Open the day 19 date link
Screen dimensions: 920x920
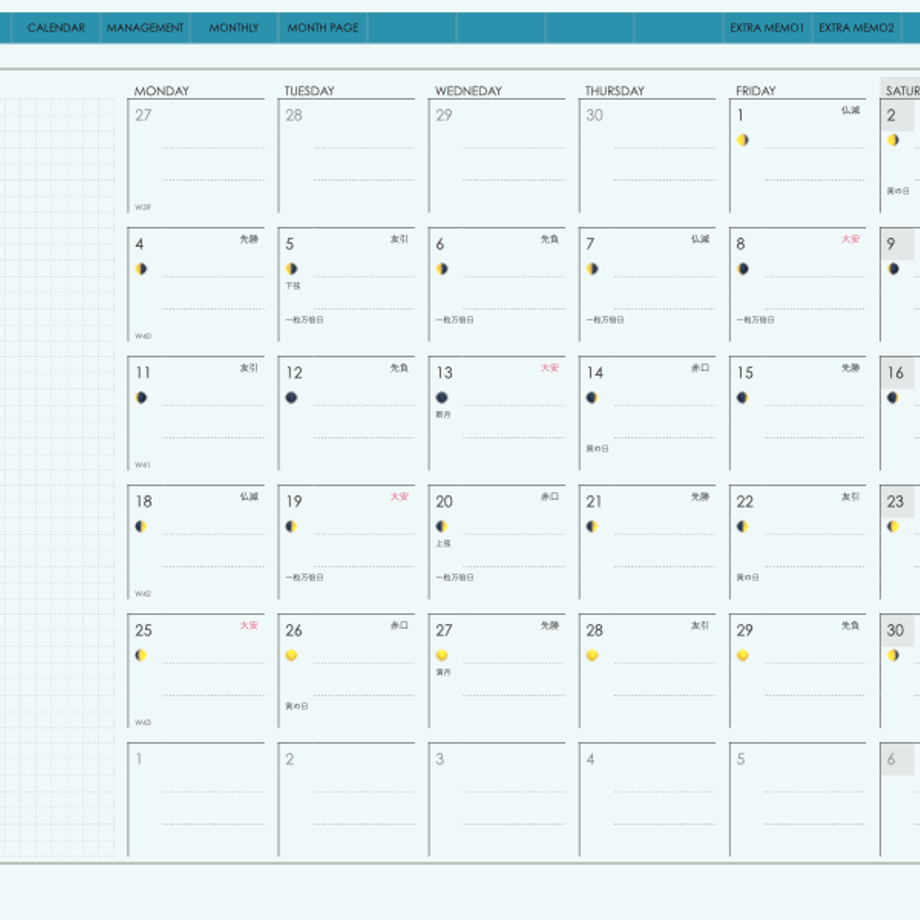294,501
